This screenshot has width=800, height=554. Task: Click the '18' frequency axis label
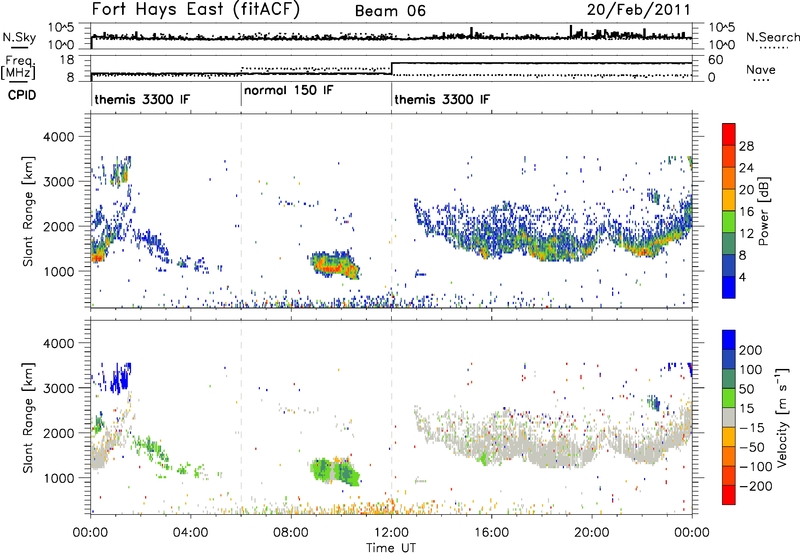click(x=67, y=60)
